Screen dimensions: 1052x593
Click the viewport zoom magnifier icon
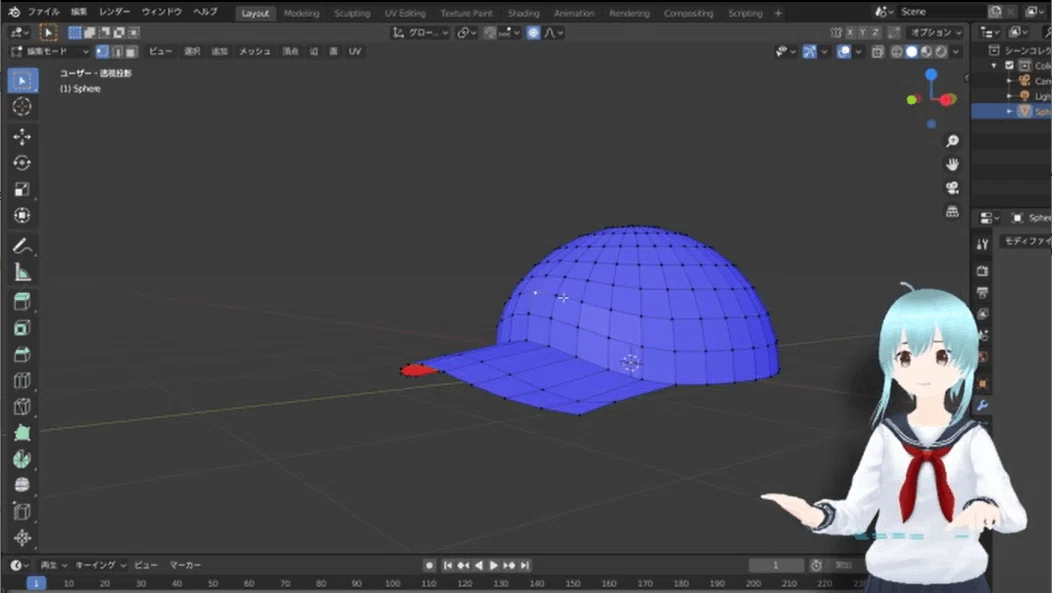(x=952, y=141)
